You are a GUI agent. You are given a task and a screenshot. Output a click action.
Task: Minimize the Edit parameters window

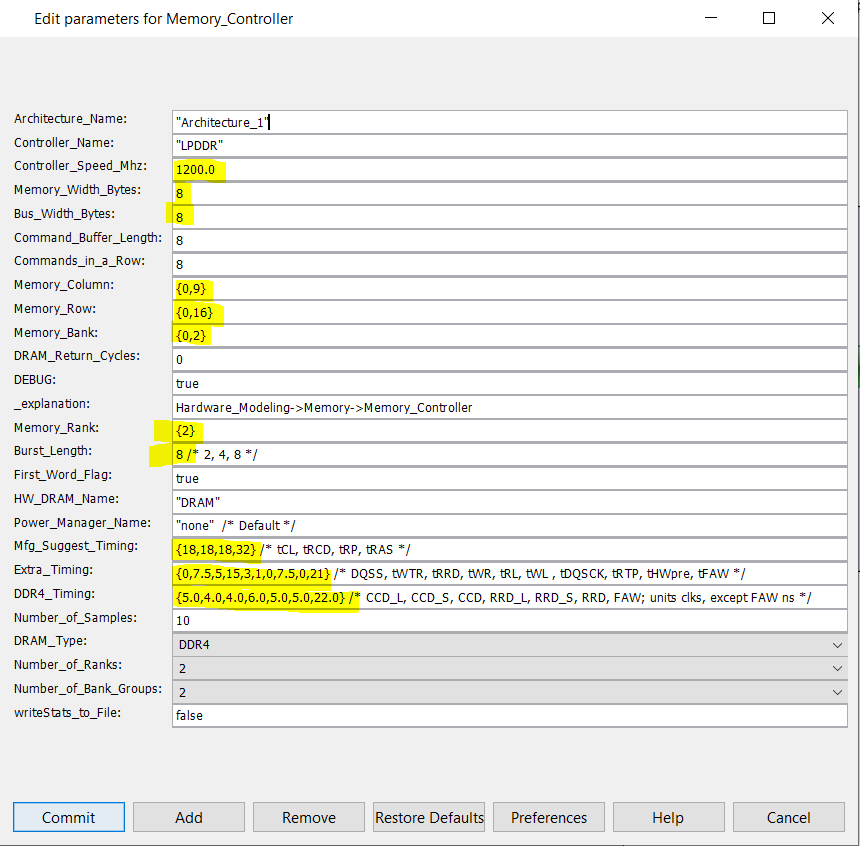(711, 18)
